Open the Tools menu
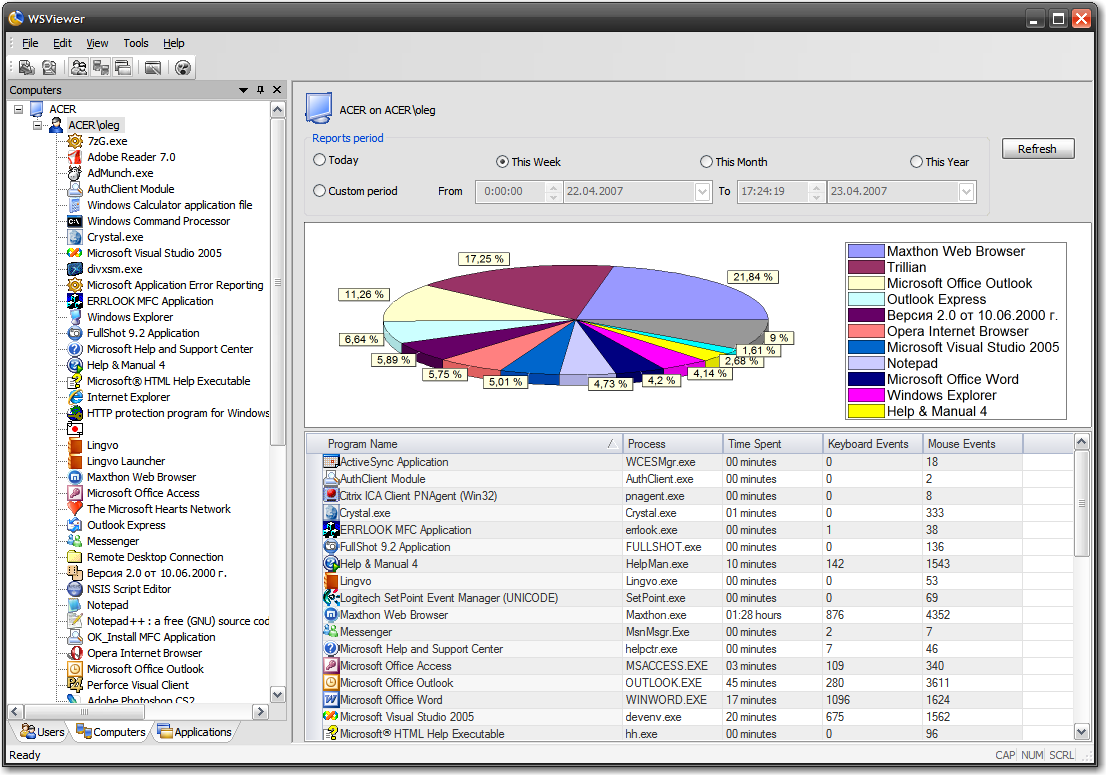 click(x=136, y=43)
